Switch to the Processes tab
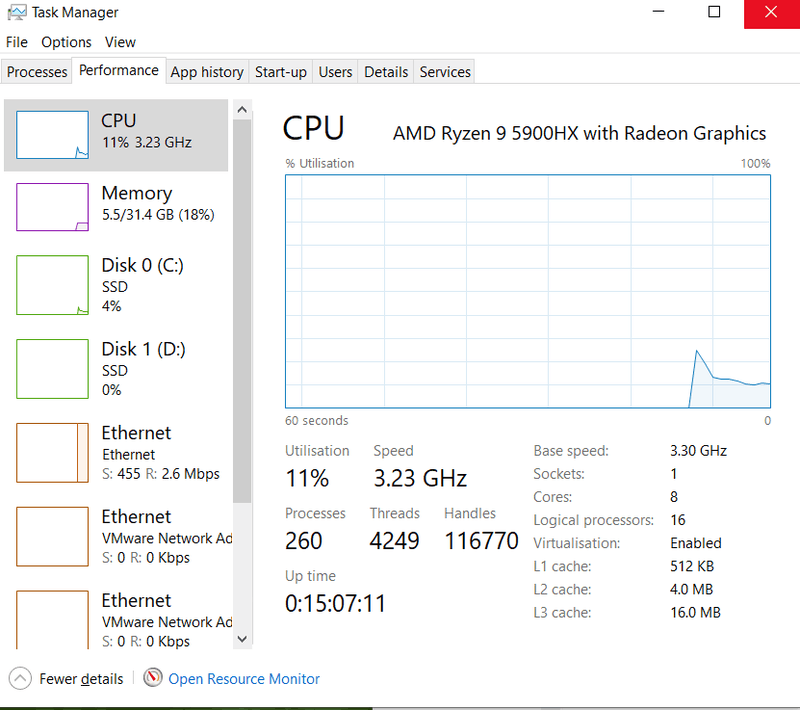Image resolution: width=800 pixels, height=710 pixels. [37, 72]
